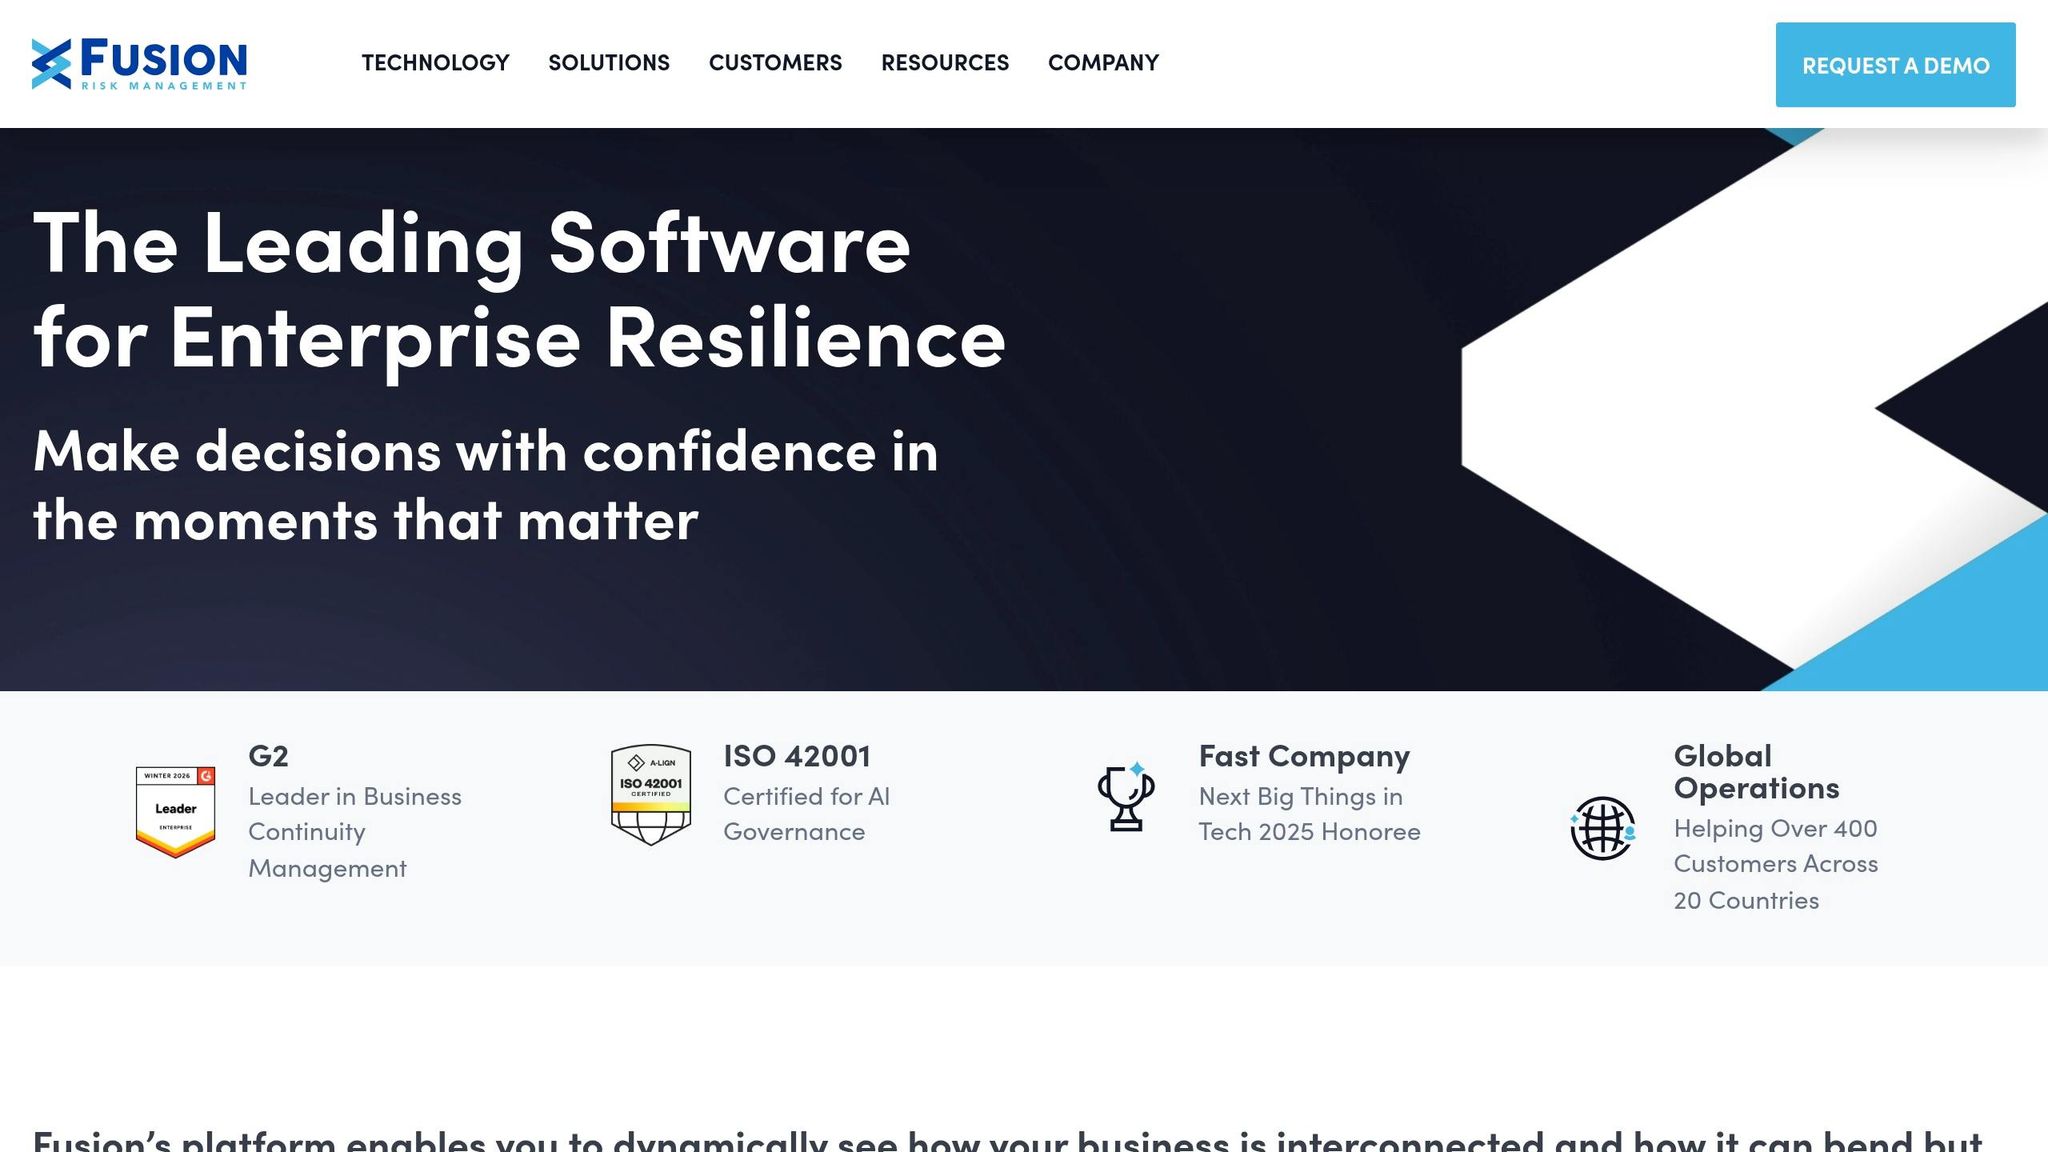
Task: Click the globe icon under Global Operations
Action: pyautogui.click(x=1604, y=830)
